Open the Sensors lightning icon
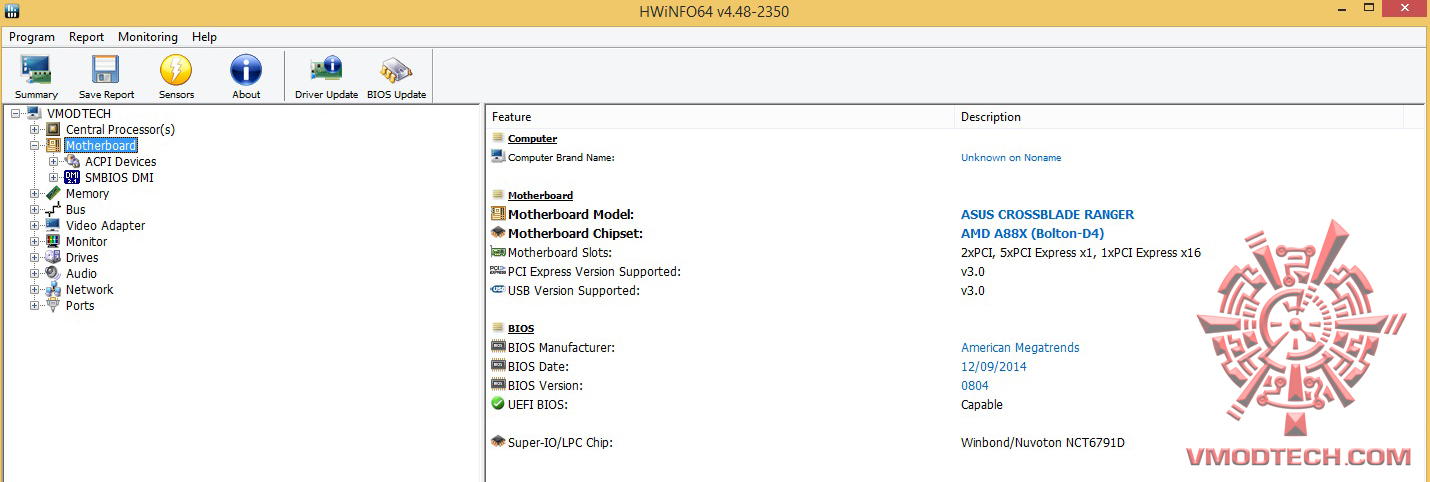This screenshot has width=1430, height=482. 176,69
